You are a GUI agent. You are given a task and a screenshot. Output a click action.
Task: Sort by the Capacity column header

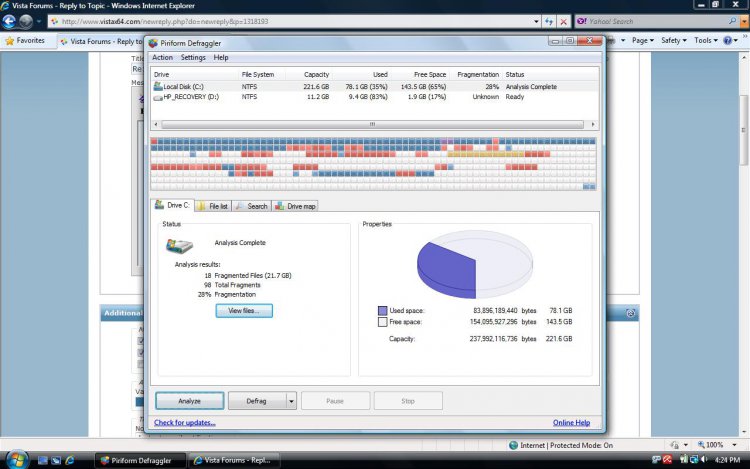[x=316, y=75]
